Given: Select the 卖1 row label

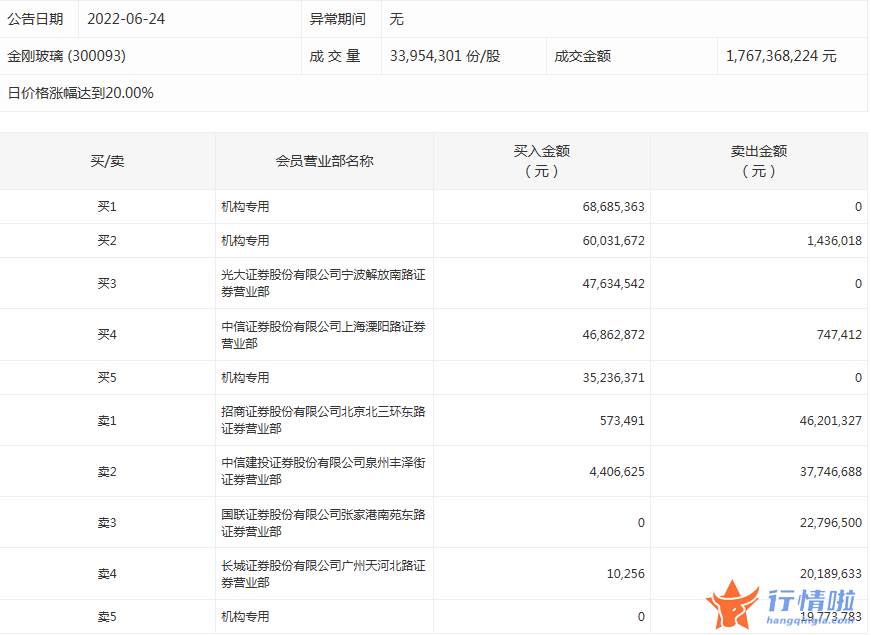Looking at the screenshot, I should coord(107,421).
